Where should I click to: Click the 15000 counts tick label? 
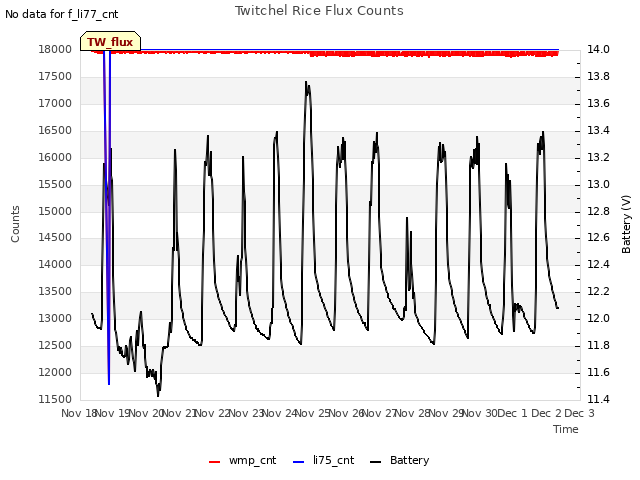coord(55,211)
